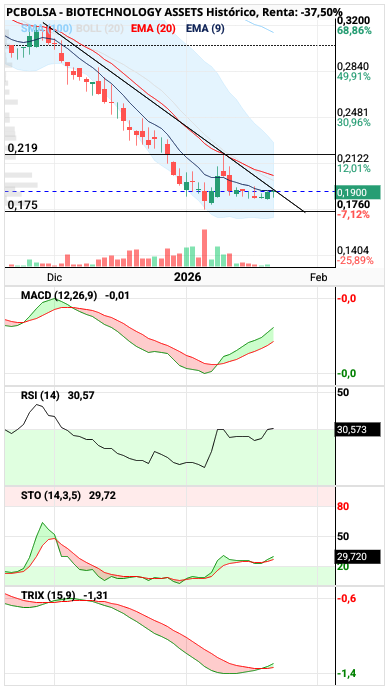The image size is (389, 690).
Task: Click the MACD (12,26,9) indicator title
Action: pyautogui.click(x=59, y=295)
